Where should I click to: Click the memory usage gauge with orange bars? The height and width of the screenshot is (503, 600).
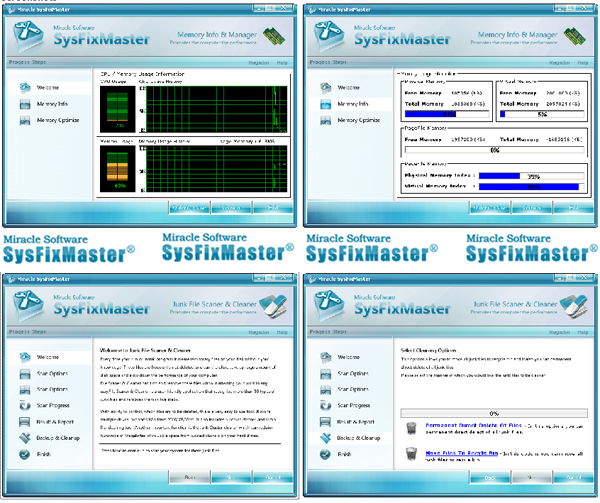coord(117,169)
